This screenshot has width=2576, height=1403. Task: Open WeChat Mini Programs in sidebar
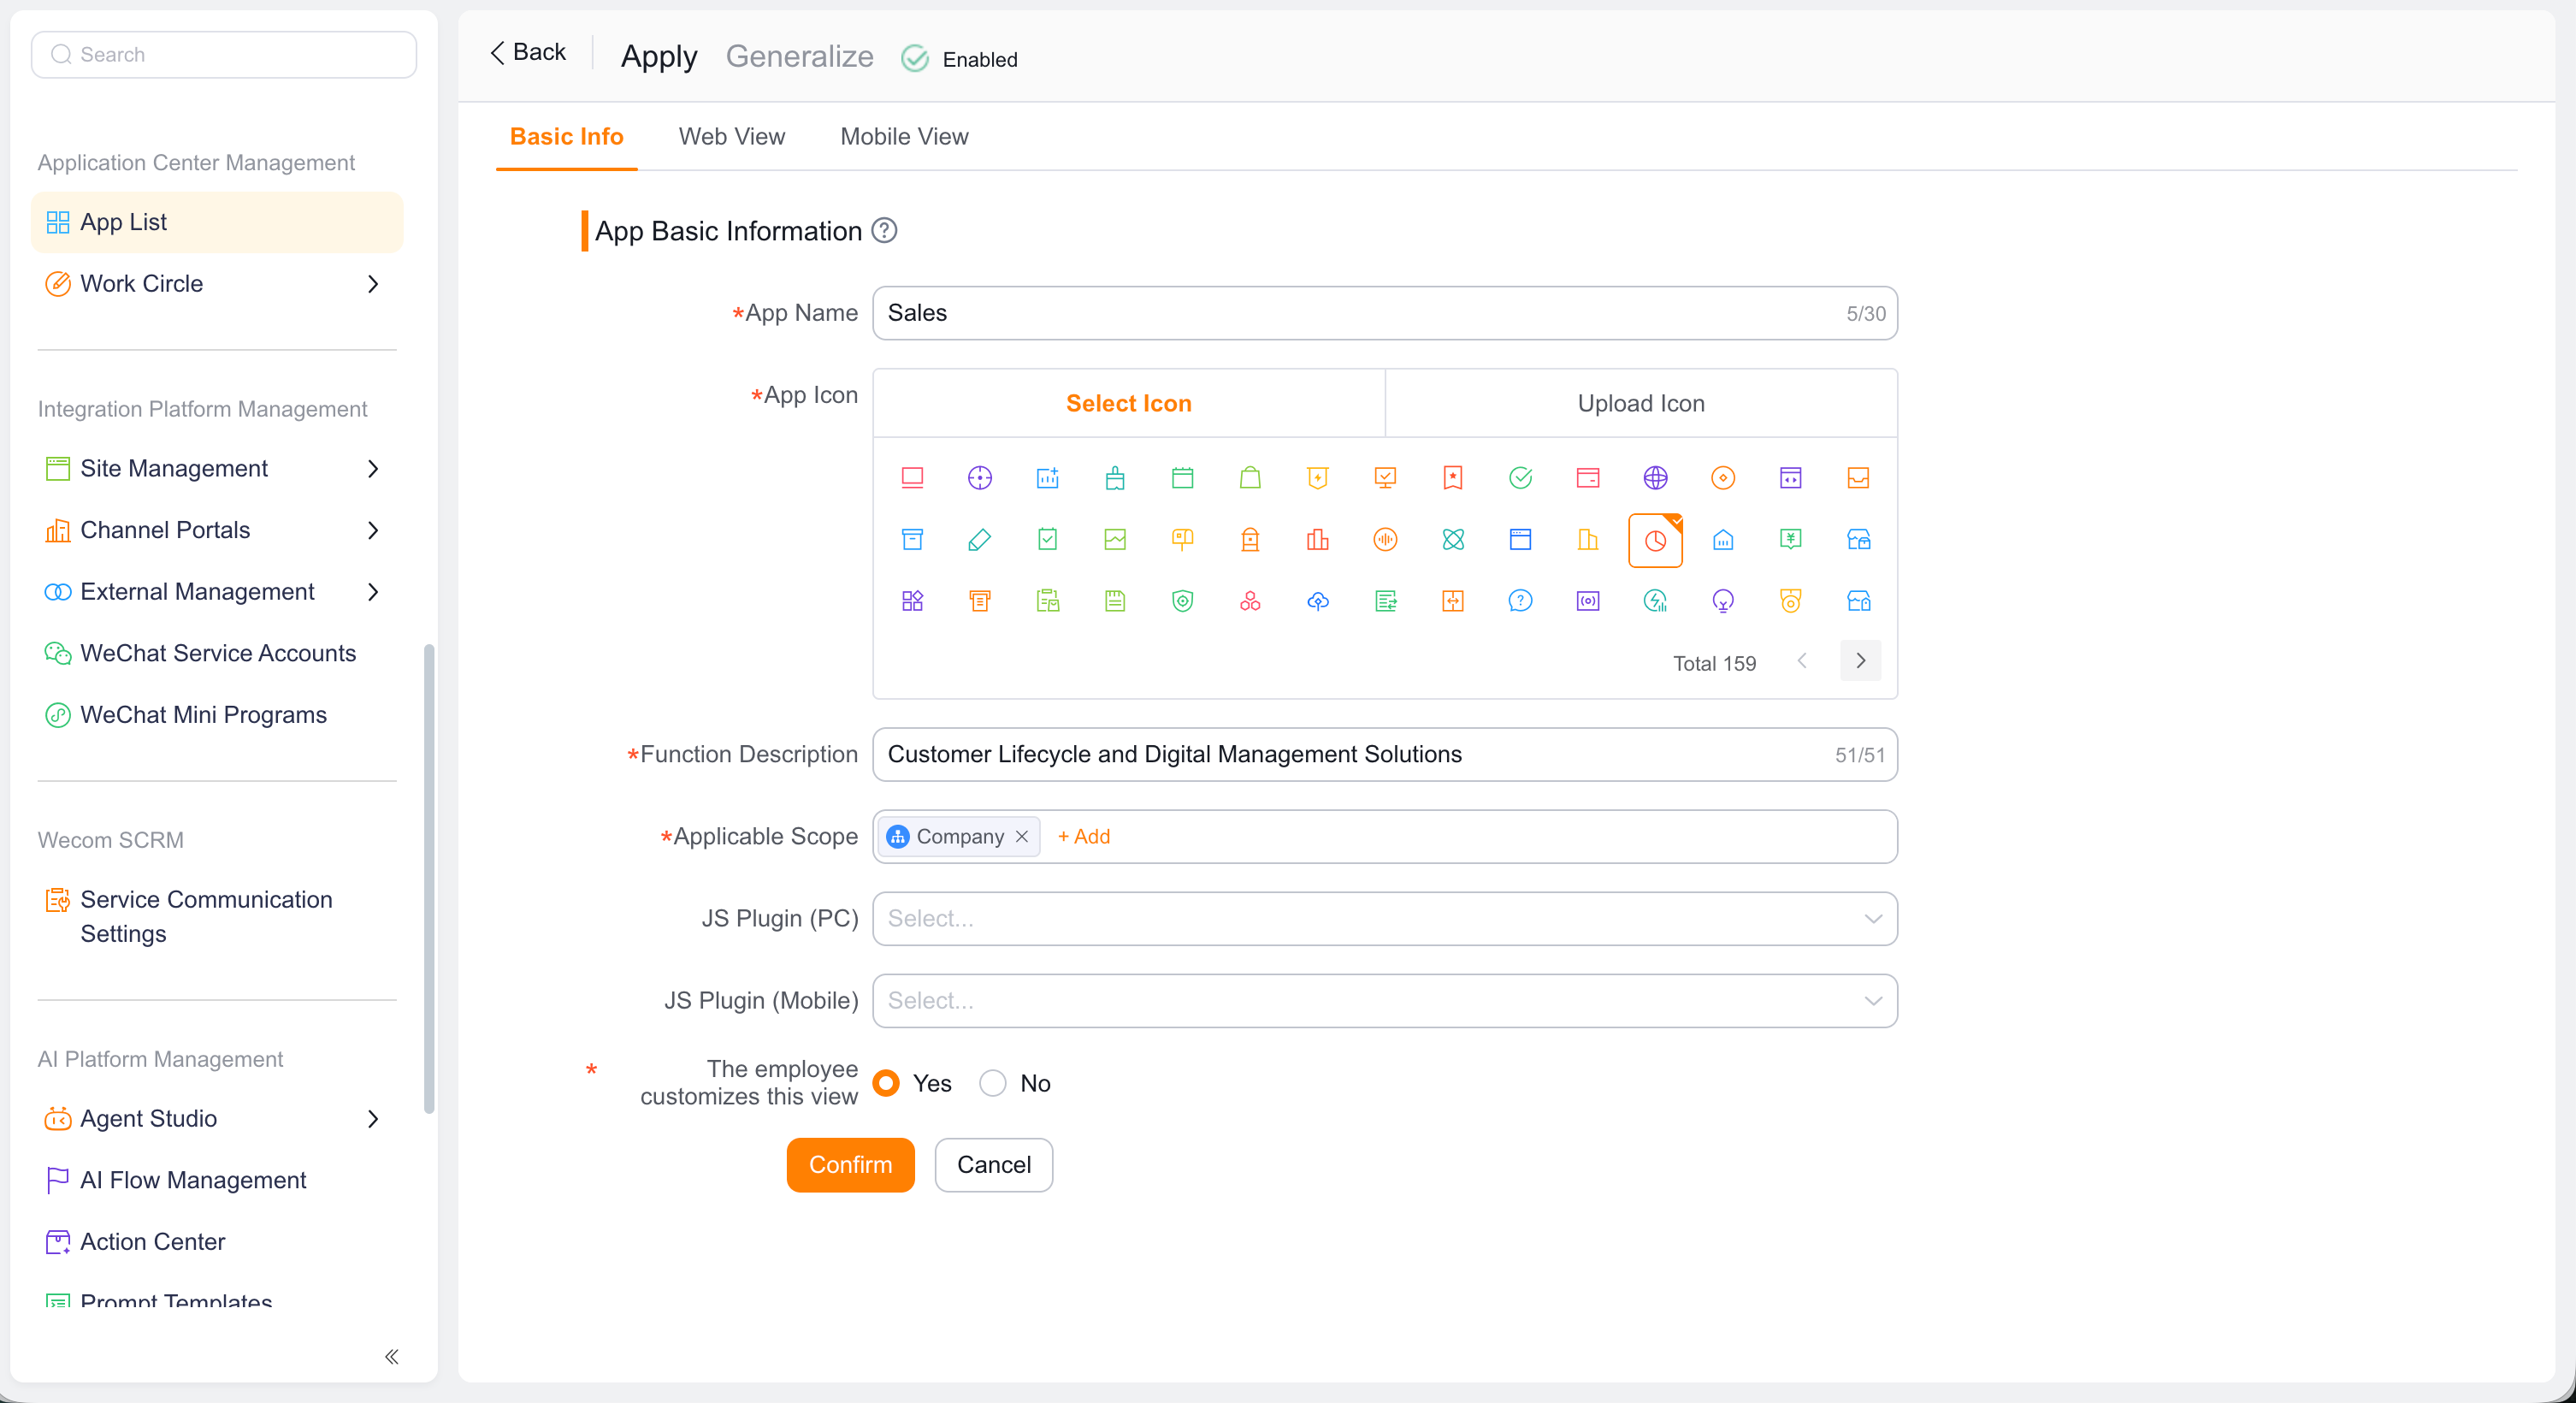[203, 715]
